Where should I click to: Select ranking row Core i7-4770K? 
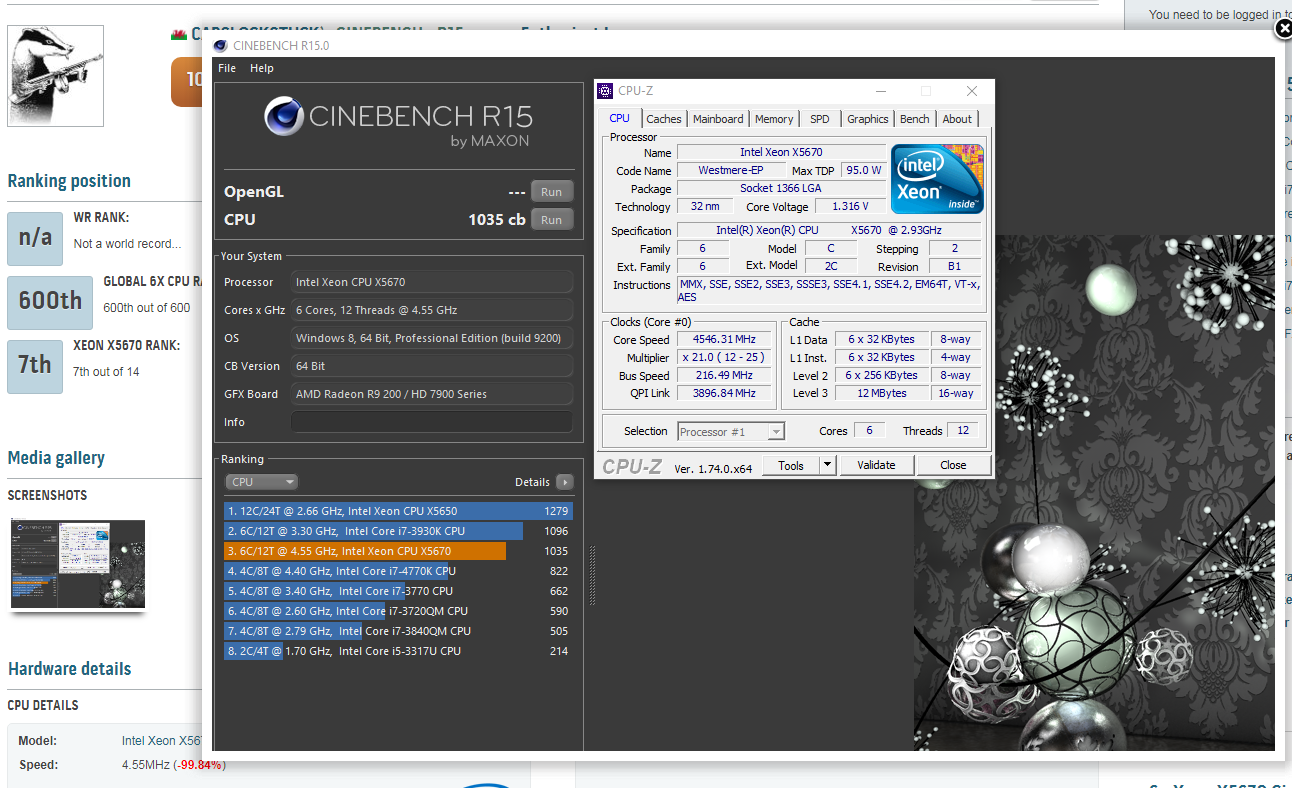398,571
